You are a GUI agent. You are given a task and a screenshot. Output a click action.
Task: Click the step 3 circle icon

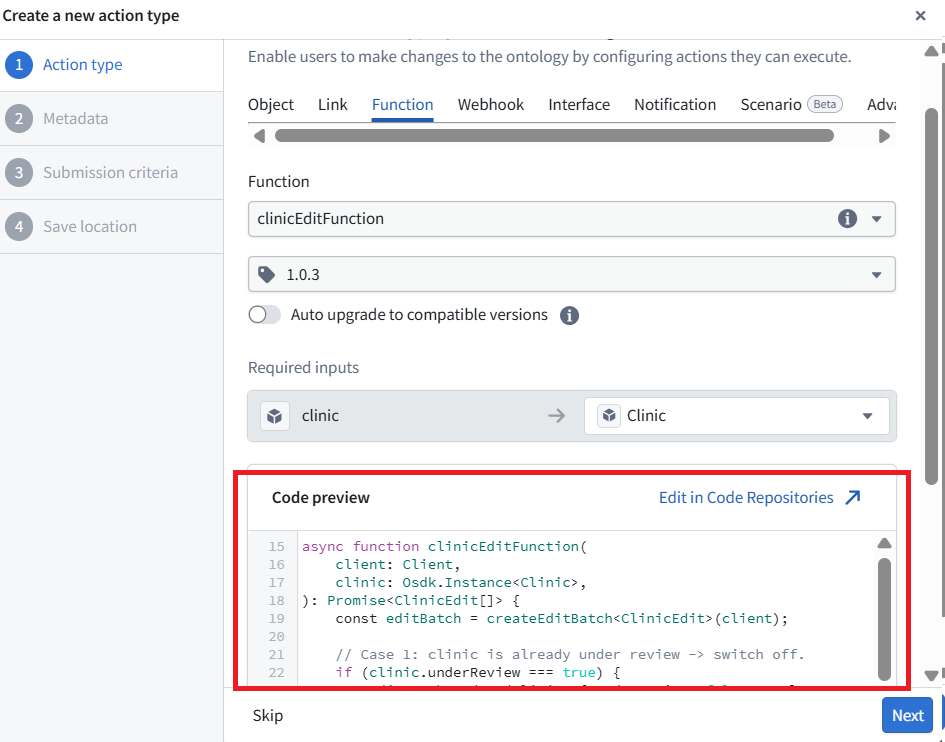pos(19,173)
